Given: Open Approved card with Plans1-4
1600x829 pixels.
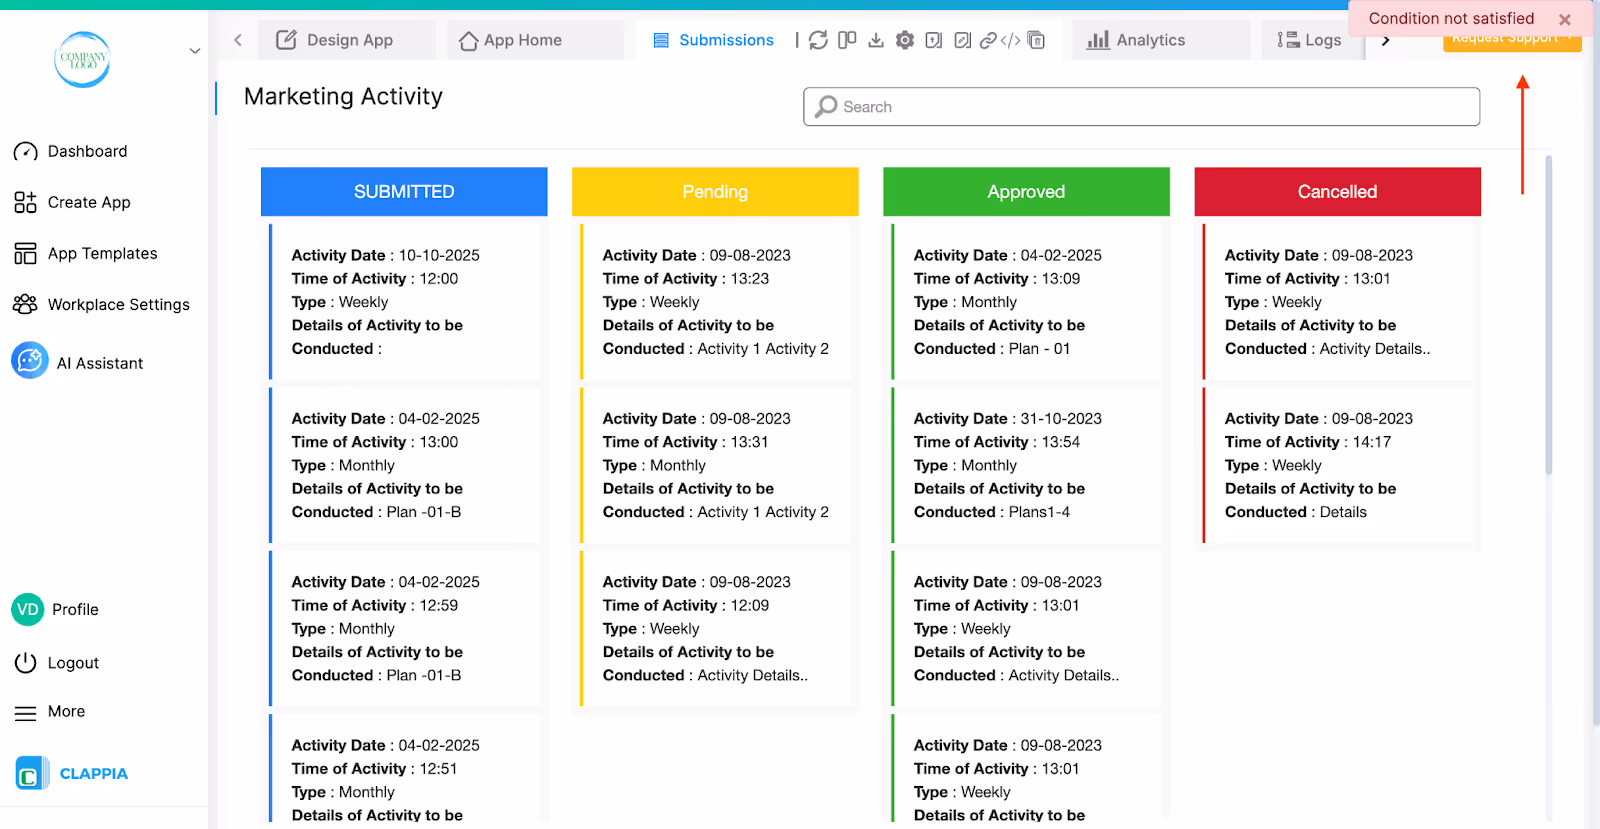Looking at the screenshot, I should pyautogui.click(x=1027, y=465).
